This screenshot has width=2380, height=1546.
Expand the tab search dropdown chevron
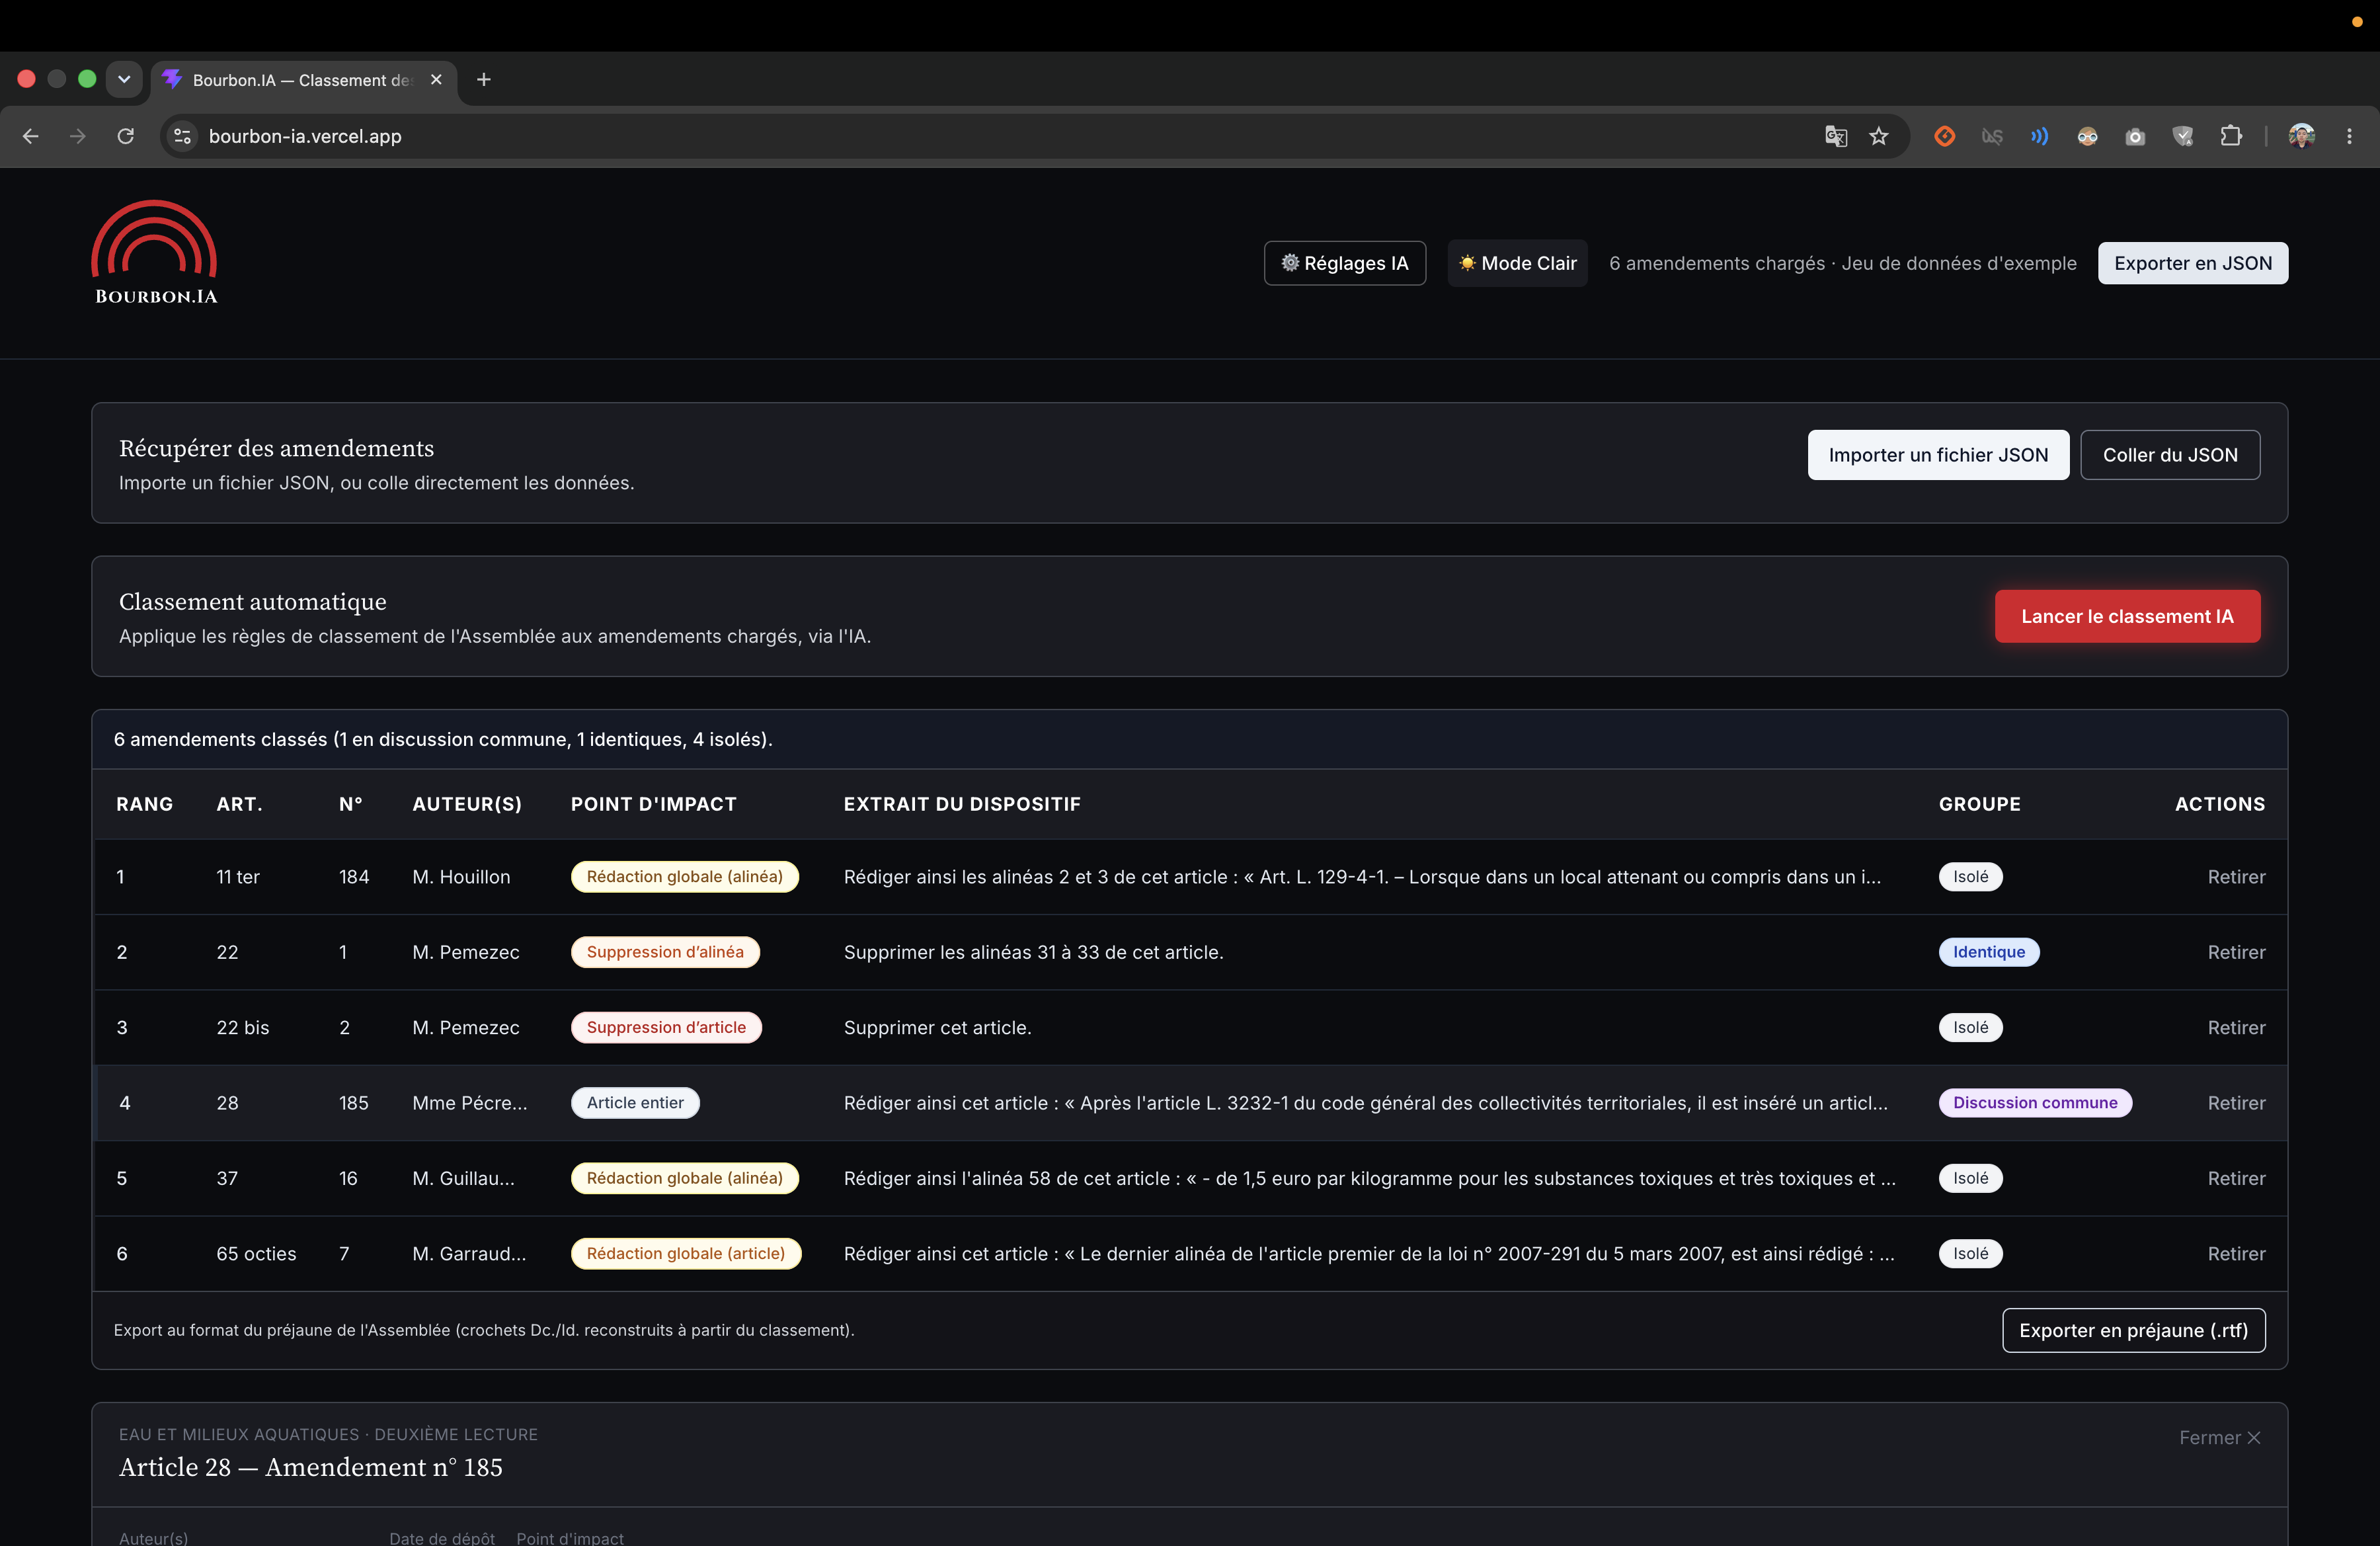124,79
